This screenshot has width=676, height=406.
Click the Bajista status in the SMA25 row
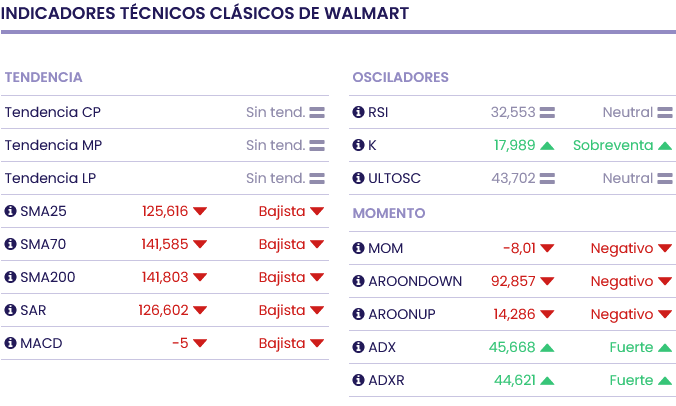click(x=281, y=211)
